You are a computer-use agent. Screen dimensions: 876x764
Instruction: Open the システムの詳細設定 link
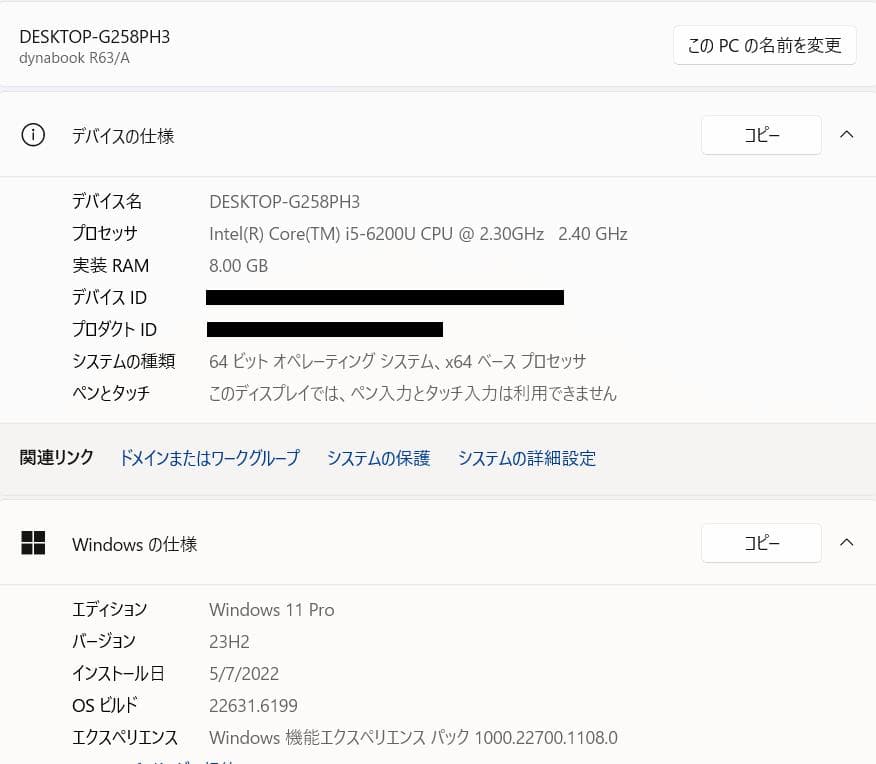[x=527, y=457]
